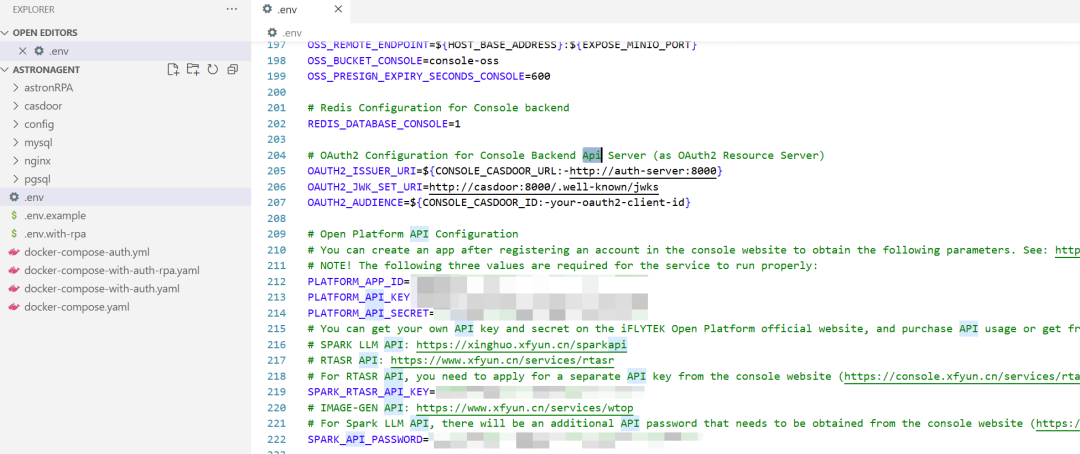
Task: Close .env in Open Editors list
Action: coord(23,51)
